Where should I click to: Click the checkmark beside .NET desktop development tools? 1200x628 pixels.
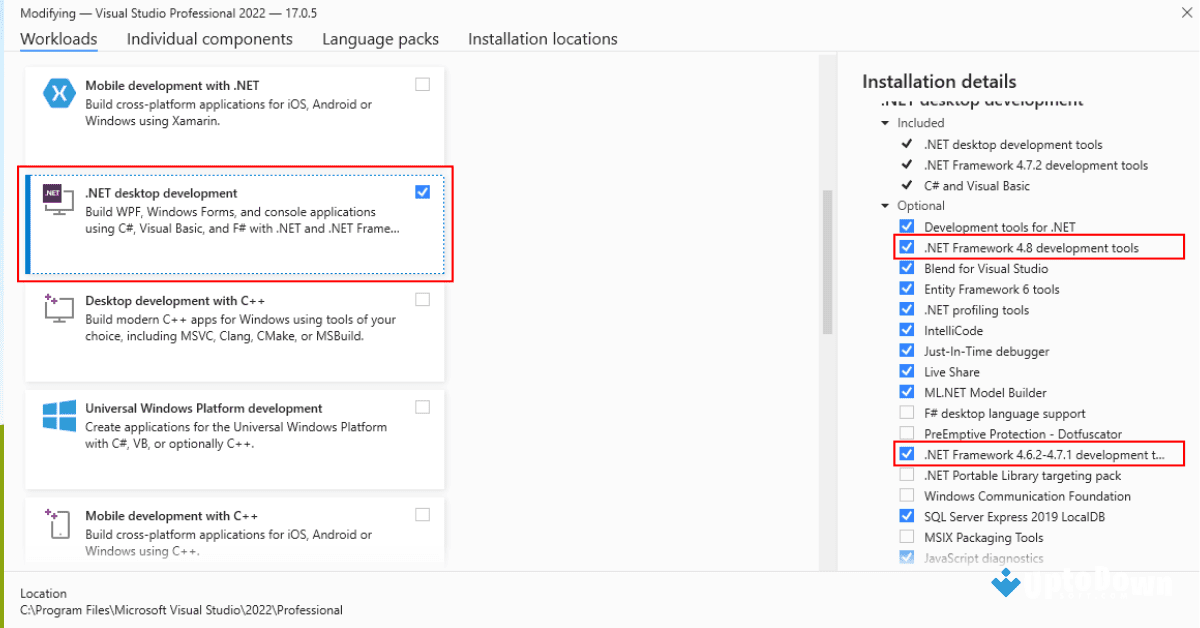pos(906,144)
